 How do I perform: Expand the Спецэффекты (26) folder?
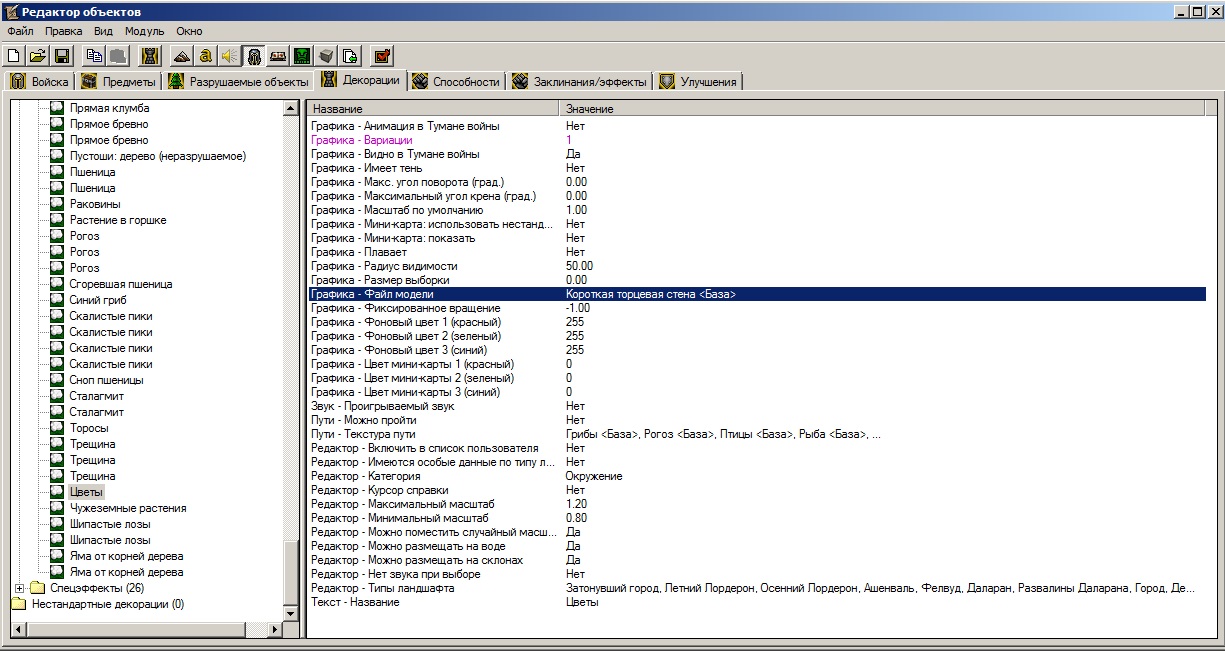[20, 588]
